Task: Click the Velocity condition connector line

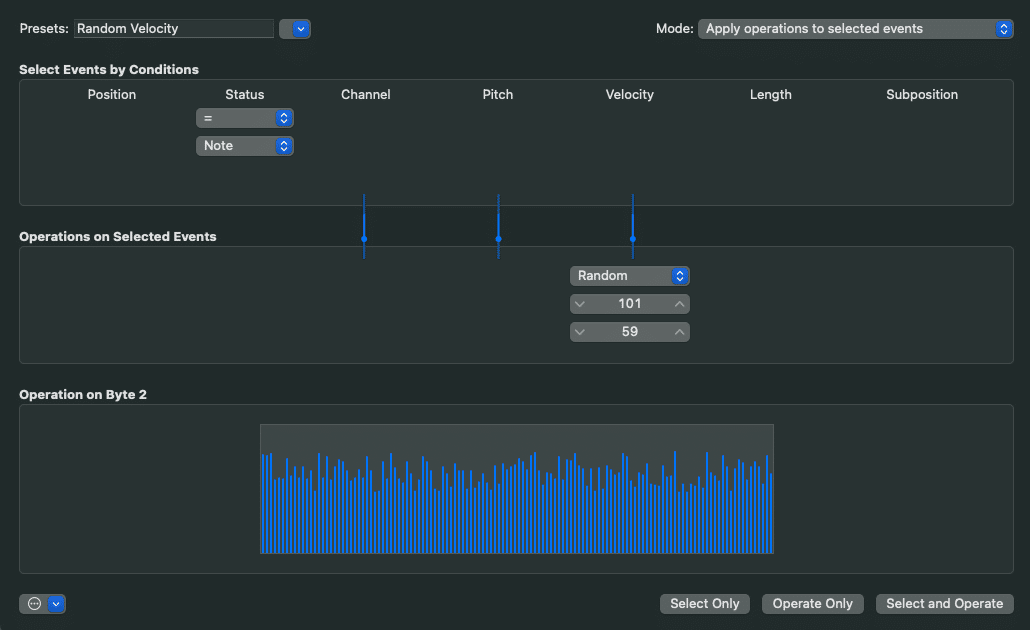Action: click(x=633, y=225)
